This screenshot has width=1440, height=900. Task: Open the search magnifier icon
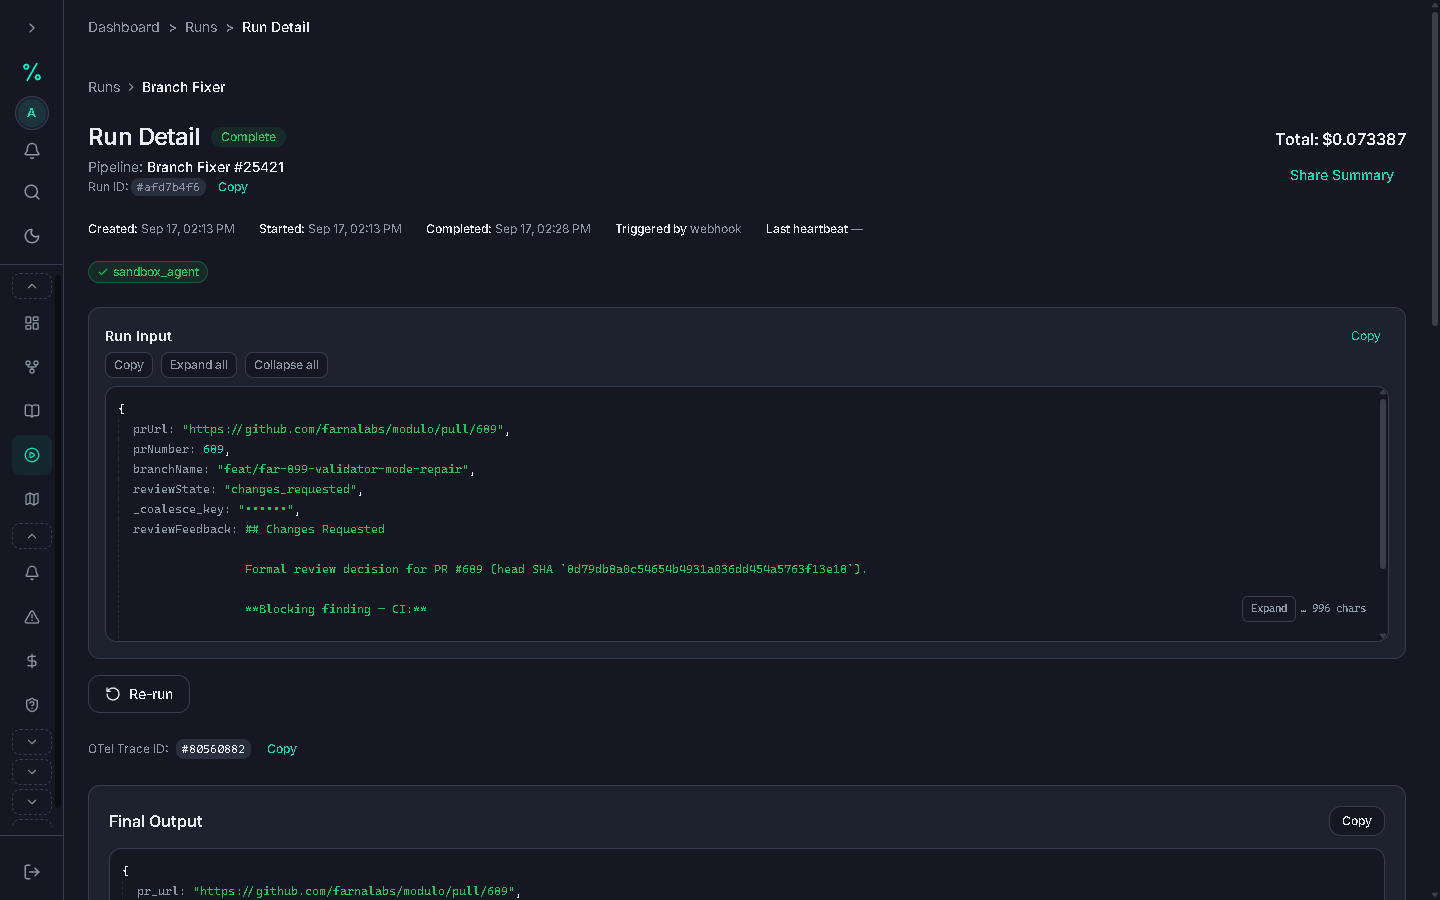32,192
